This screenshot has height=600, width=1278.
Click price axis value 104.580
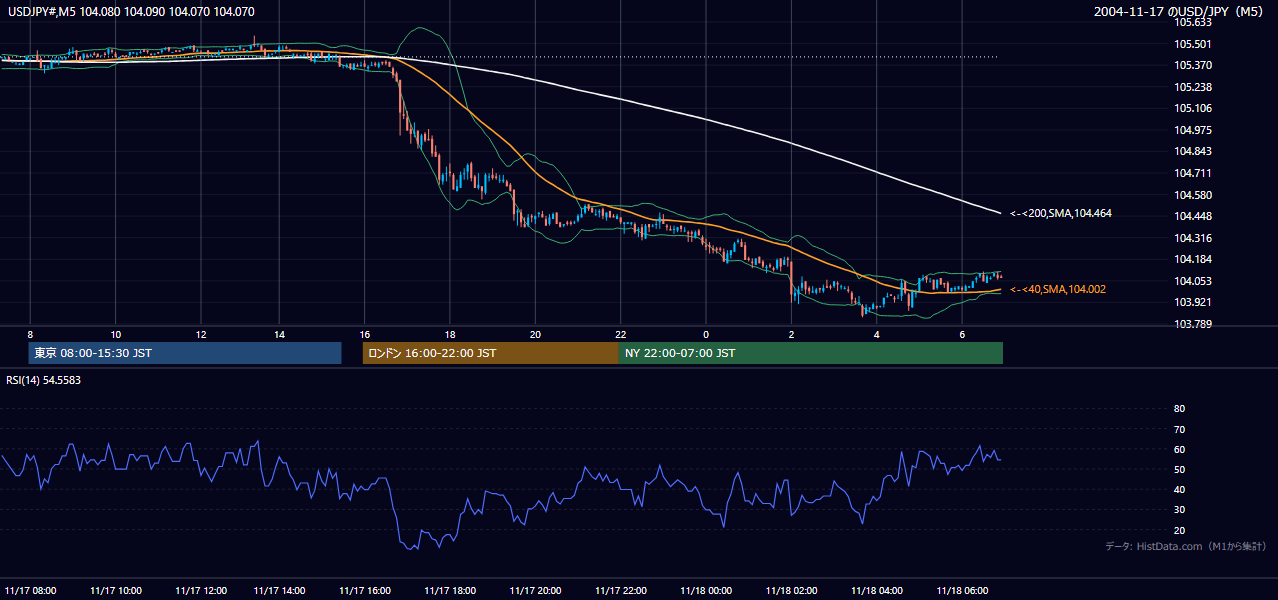pyautogui.click(x=1193, y=195)
